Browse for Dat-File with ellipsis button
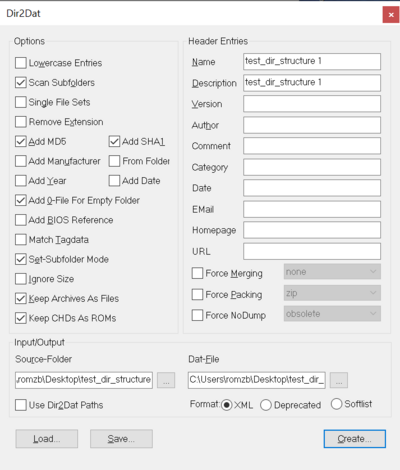The image size is (400, 470). (339, 380)
